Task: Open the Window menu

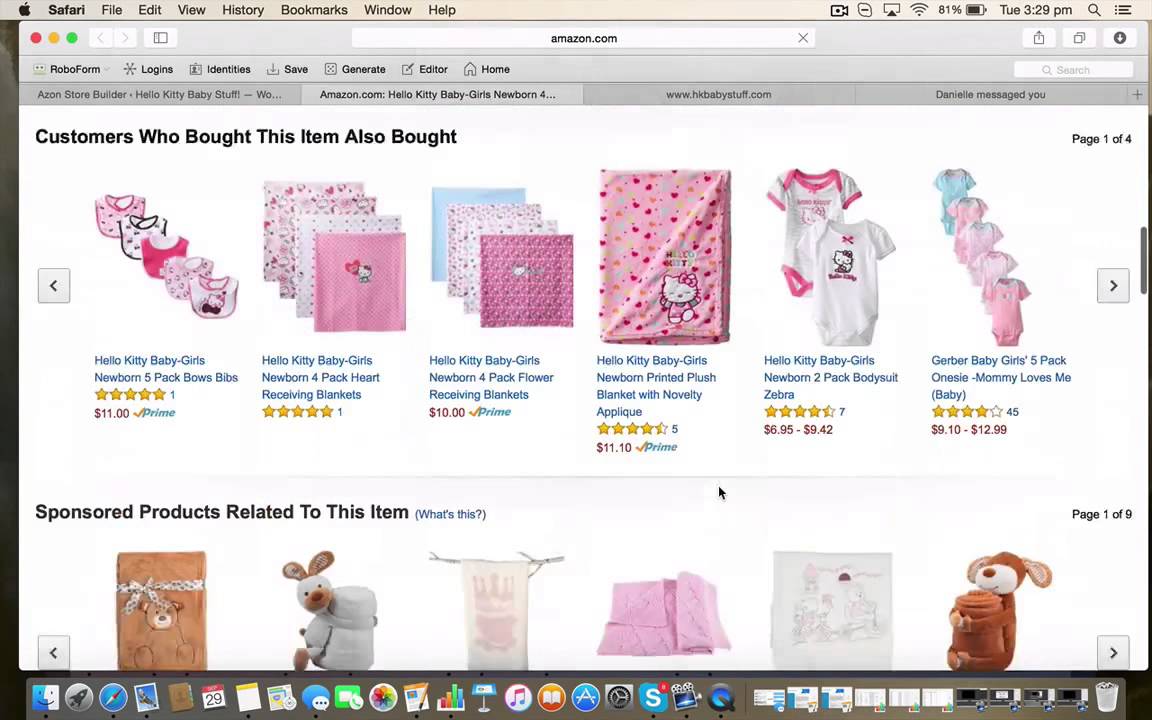Action: point(387,10)
